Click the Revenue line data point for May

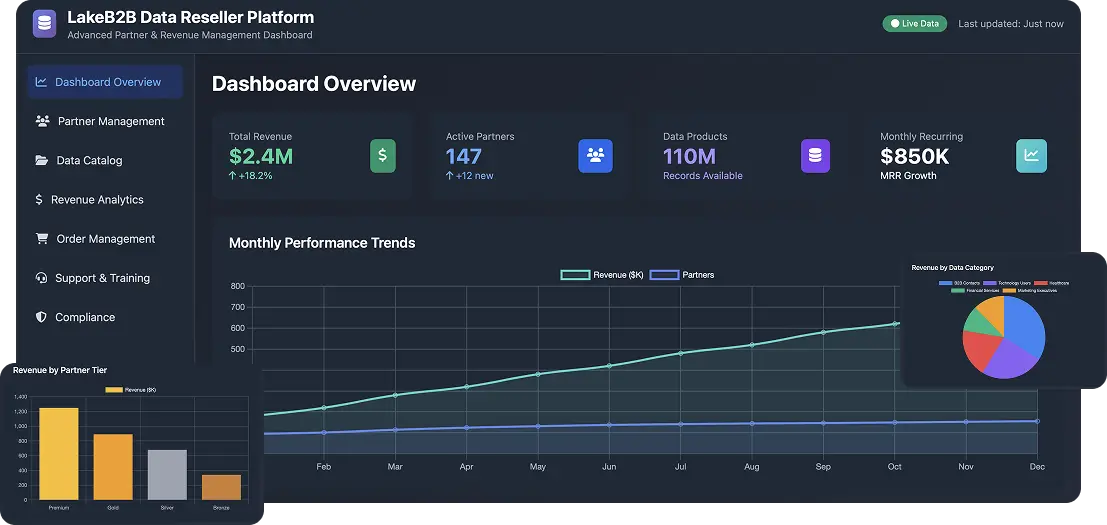point(538,374)
